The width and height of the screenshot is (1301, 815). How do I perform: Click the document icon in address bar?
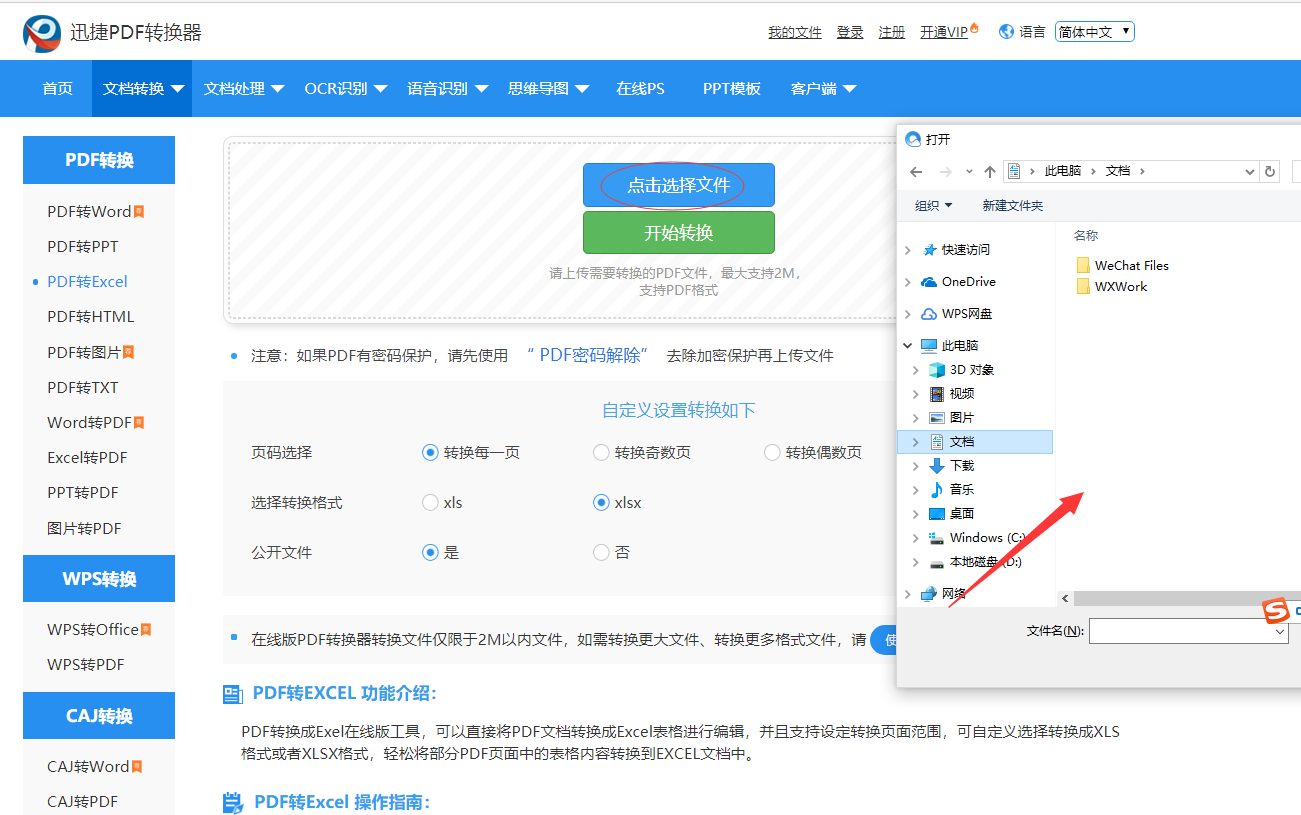tap(1014, 171)
